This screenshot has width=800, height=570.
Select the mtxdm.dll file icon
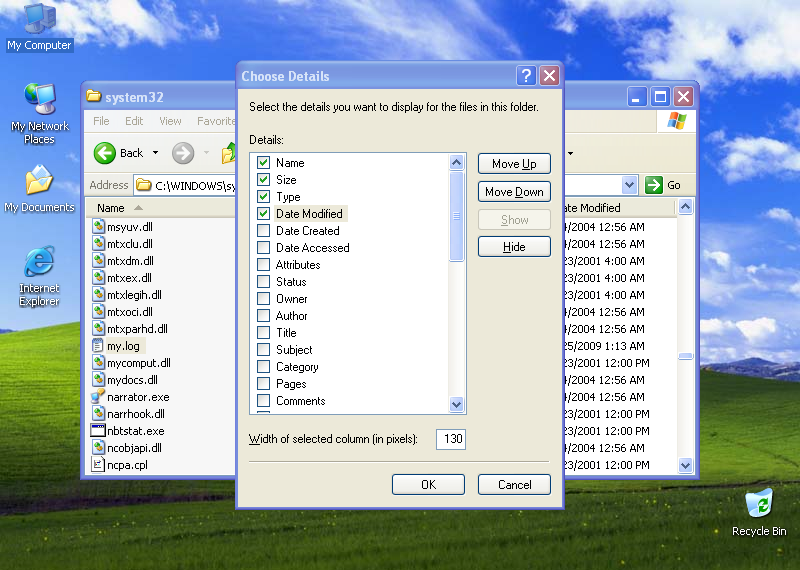click(98, 260)
